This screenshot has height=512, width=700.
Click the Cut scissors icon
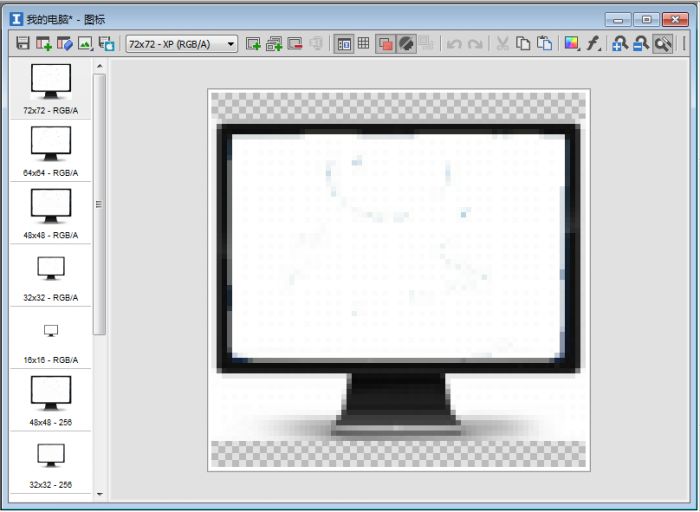pyautogui.click(x=503, y=43)
